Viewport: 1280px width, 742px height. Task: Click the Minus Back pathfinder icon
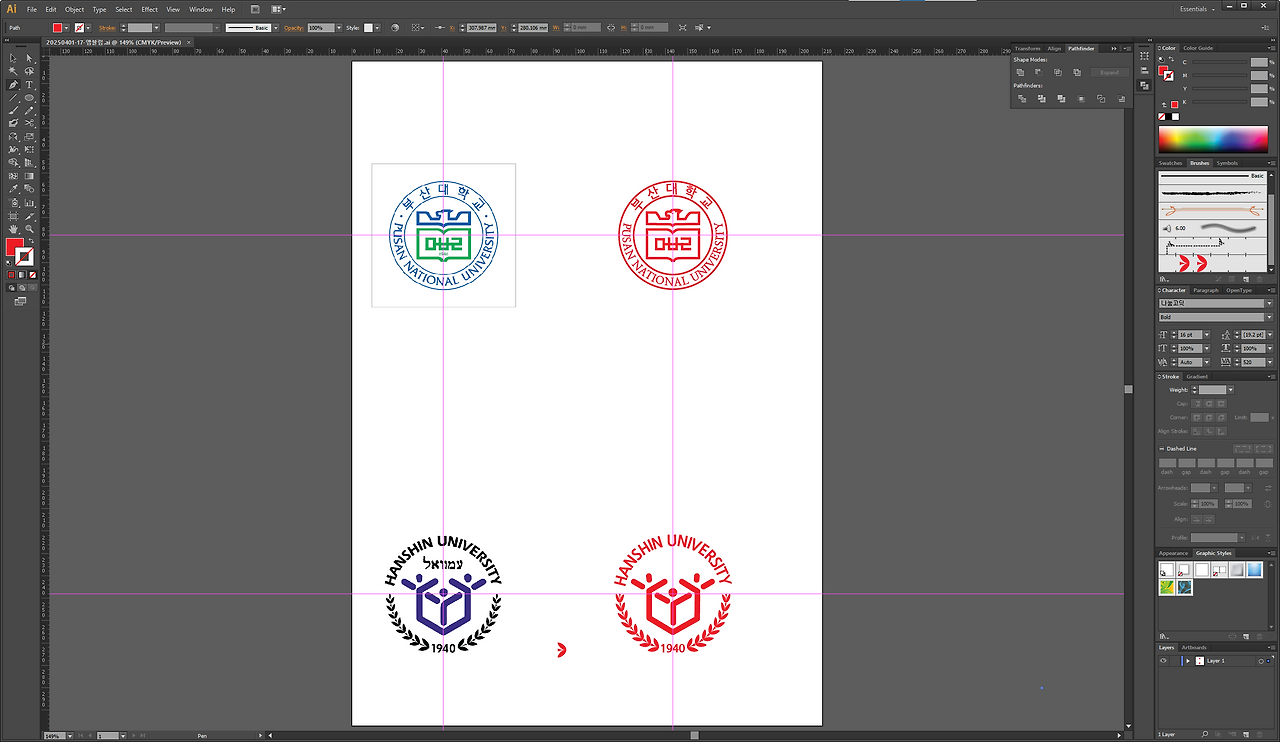1122,99
